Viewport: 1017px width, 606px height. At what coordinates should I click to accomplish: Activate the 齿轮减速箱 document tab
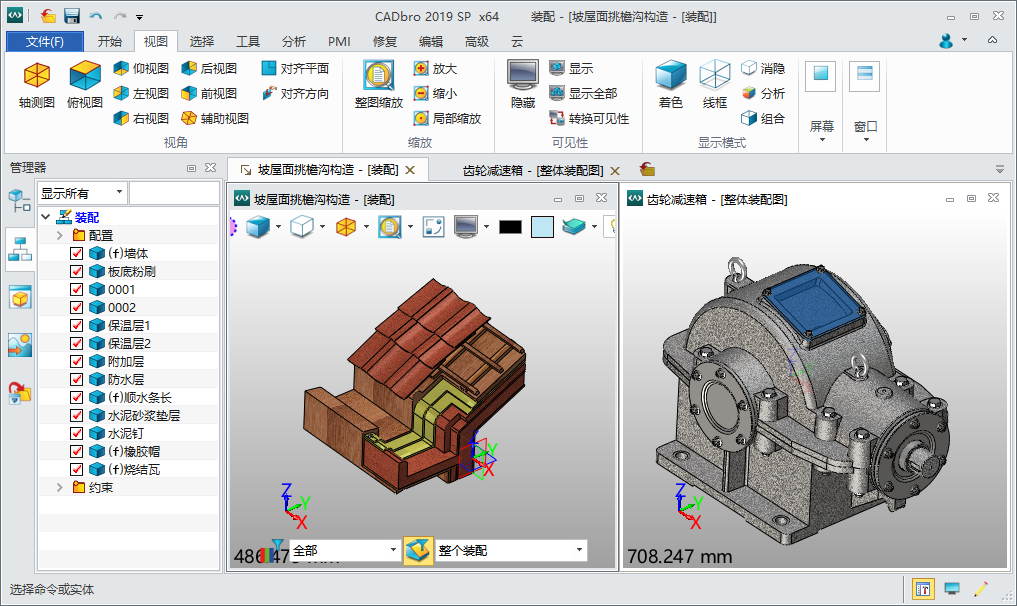[532, 170]
